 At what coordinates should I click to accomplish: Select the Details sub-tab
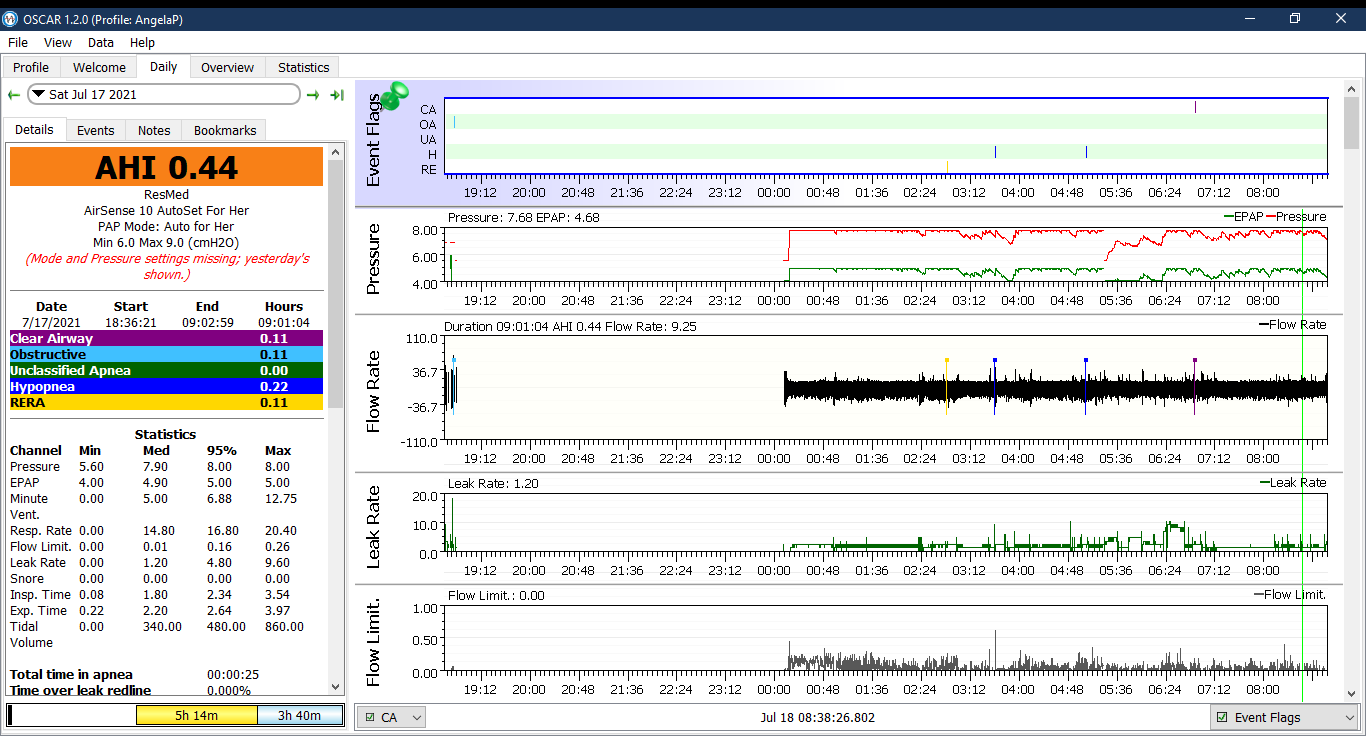click(34, 129)
